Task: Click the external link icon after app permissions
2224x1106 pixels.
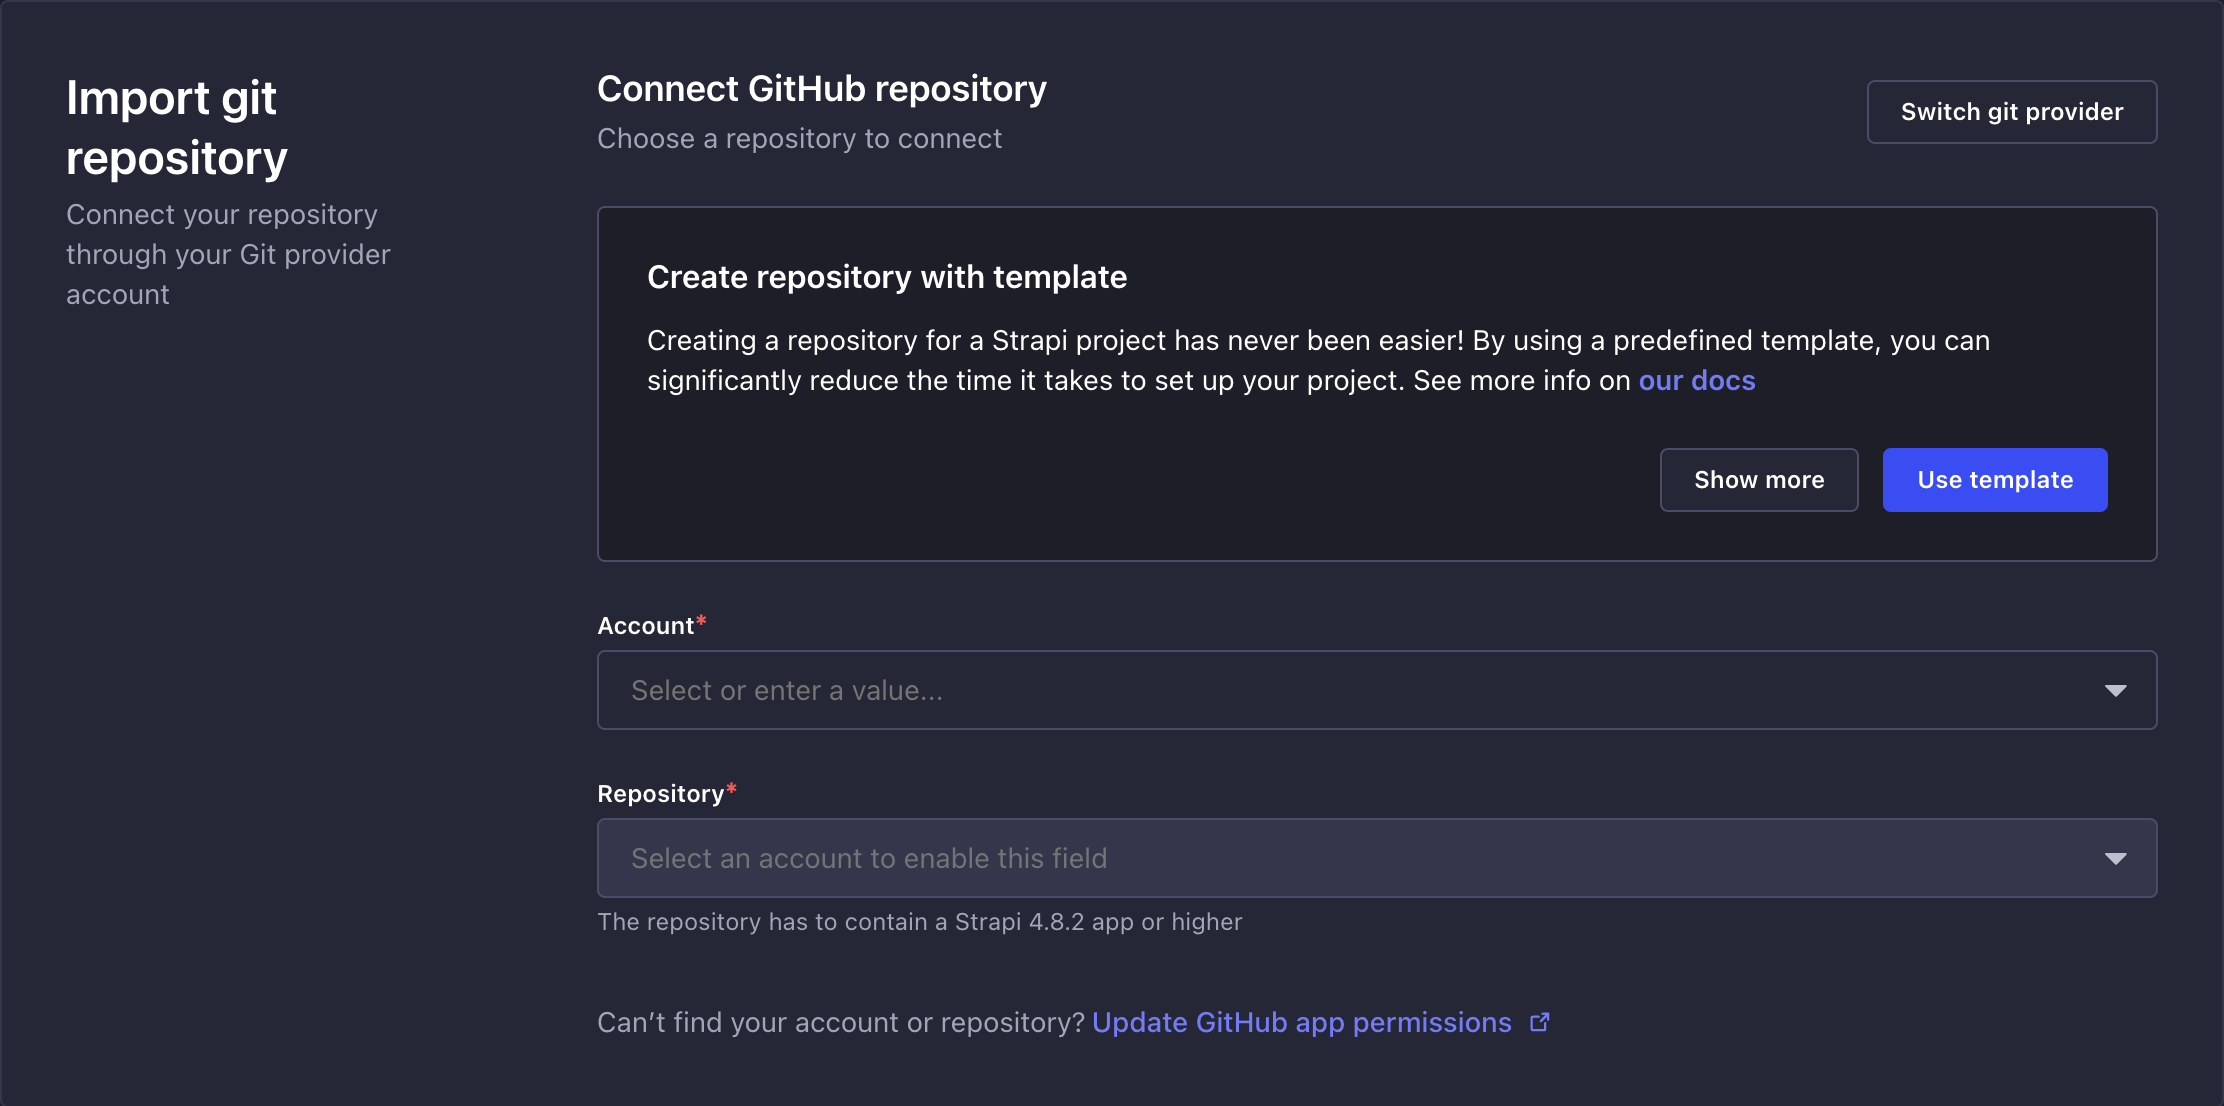Action: [1539, 1022]
